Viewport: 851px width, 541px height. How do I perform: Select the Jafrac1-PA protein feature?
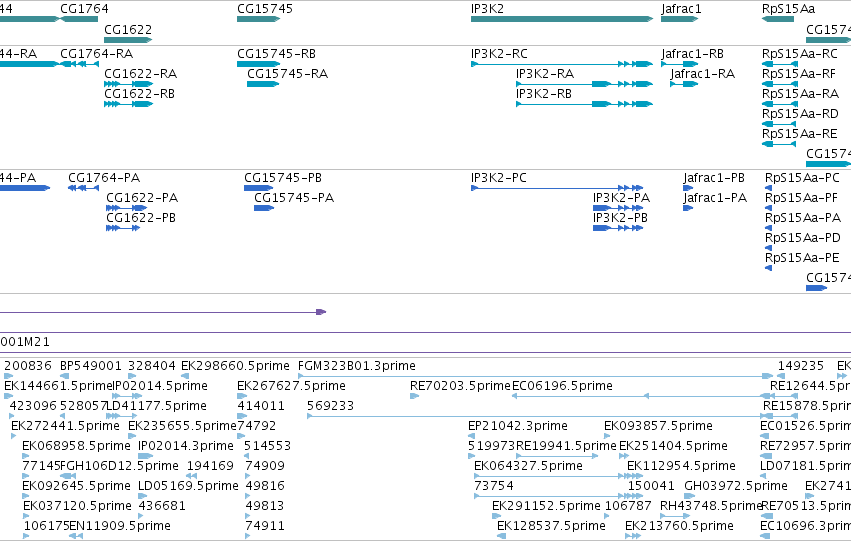688,208
